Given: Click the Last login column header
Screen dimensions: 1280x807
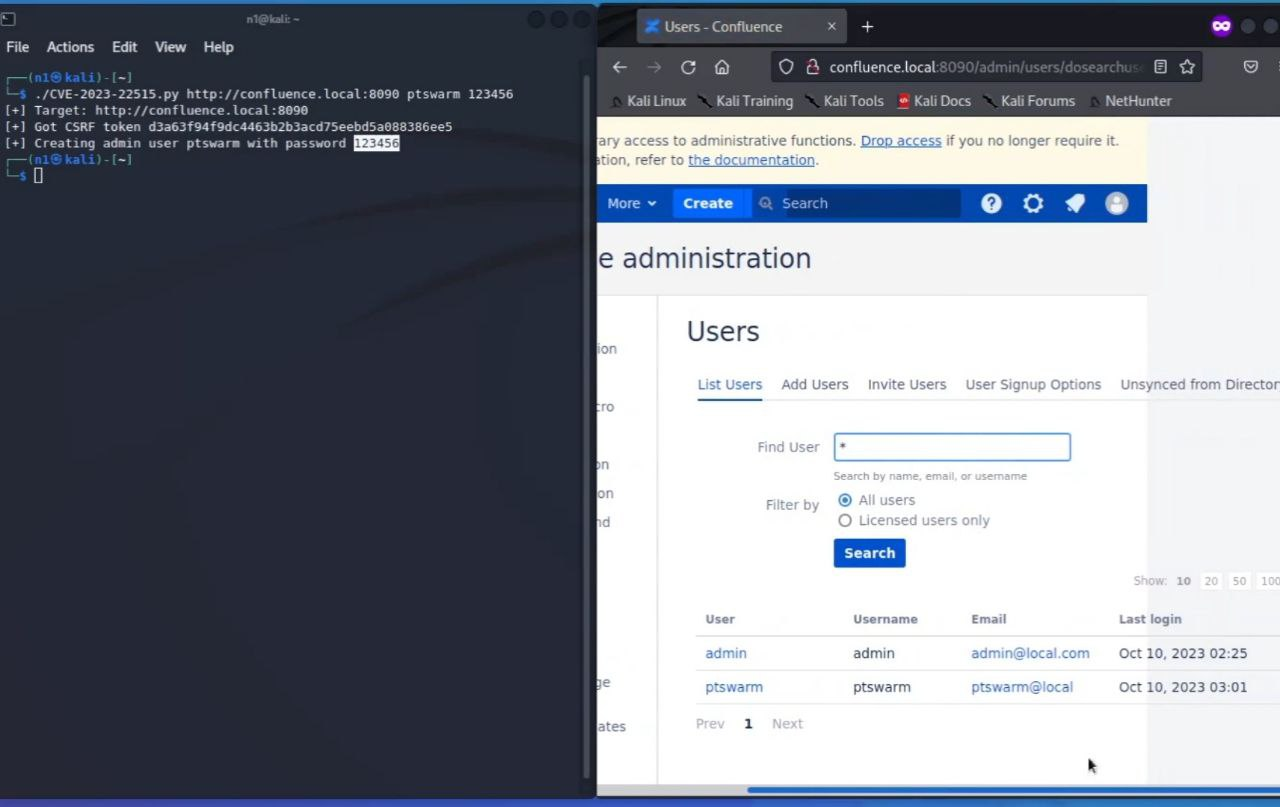Looking at the screenshot, I should point(1150,619).
